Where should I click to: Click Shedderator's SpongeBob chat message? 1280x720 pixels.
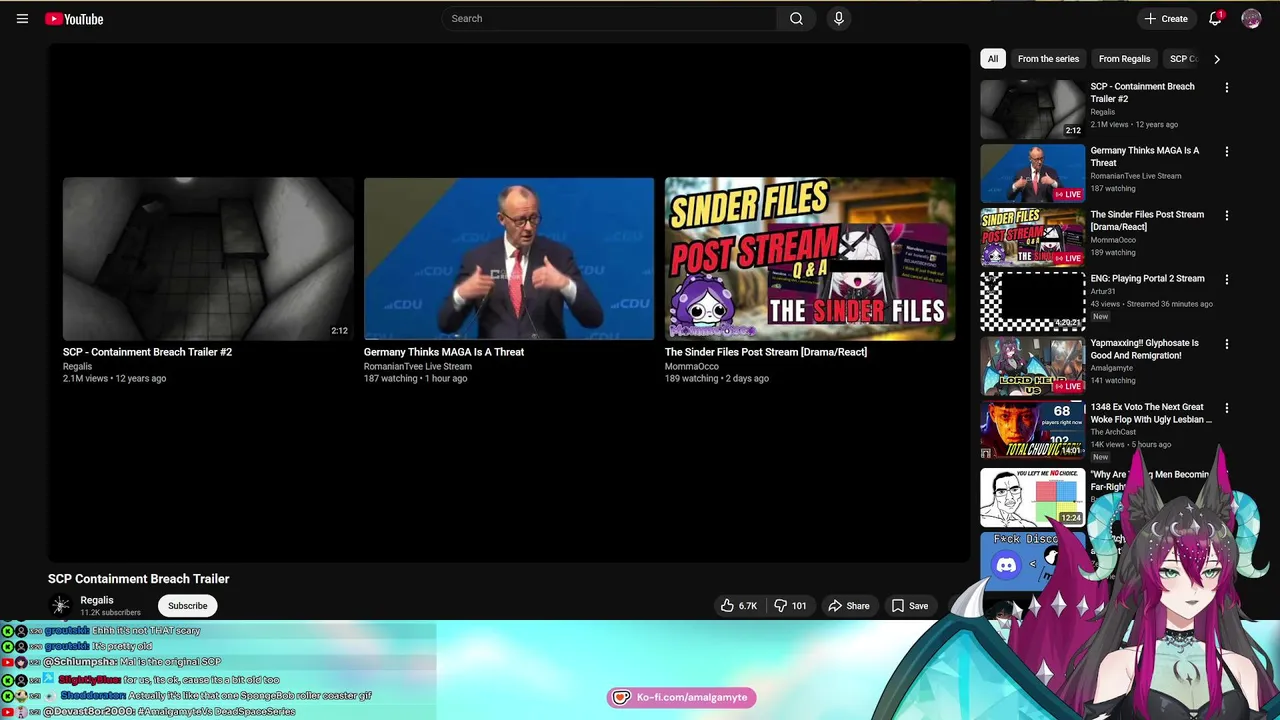pyautogui.click(x=218, y=695)
